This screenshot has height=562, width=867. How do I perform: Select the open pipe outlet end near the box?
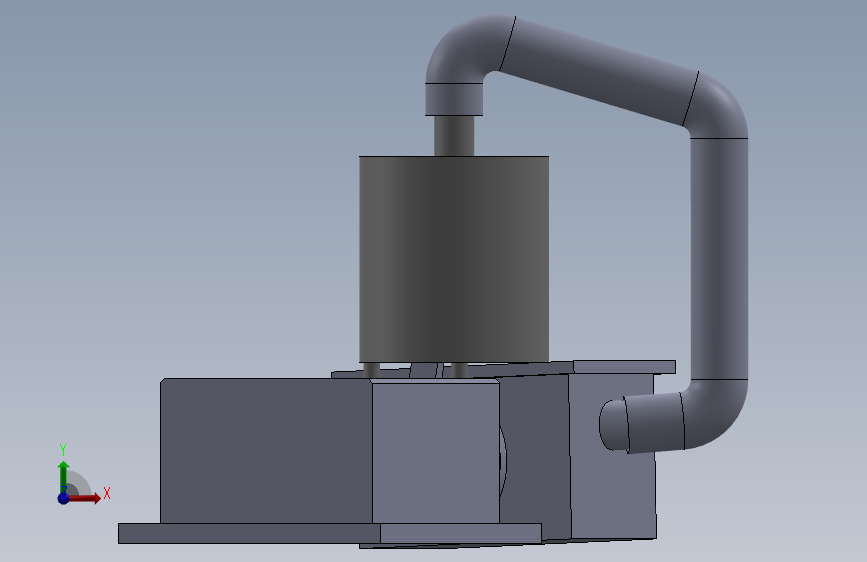click(x=614, y=425)
